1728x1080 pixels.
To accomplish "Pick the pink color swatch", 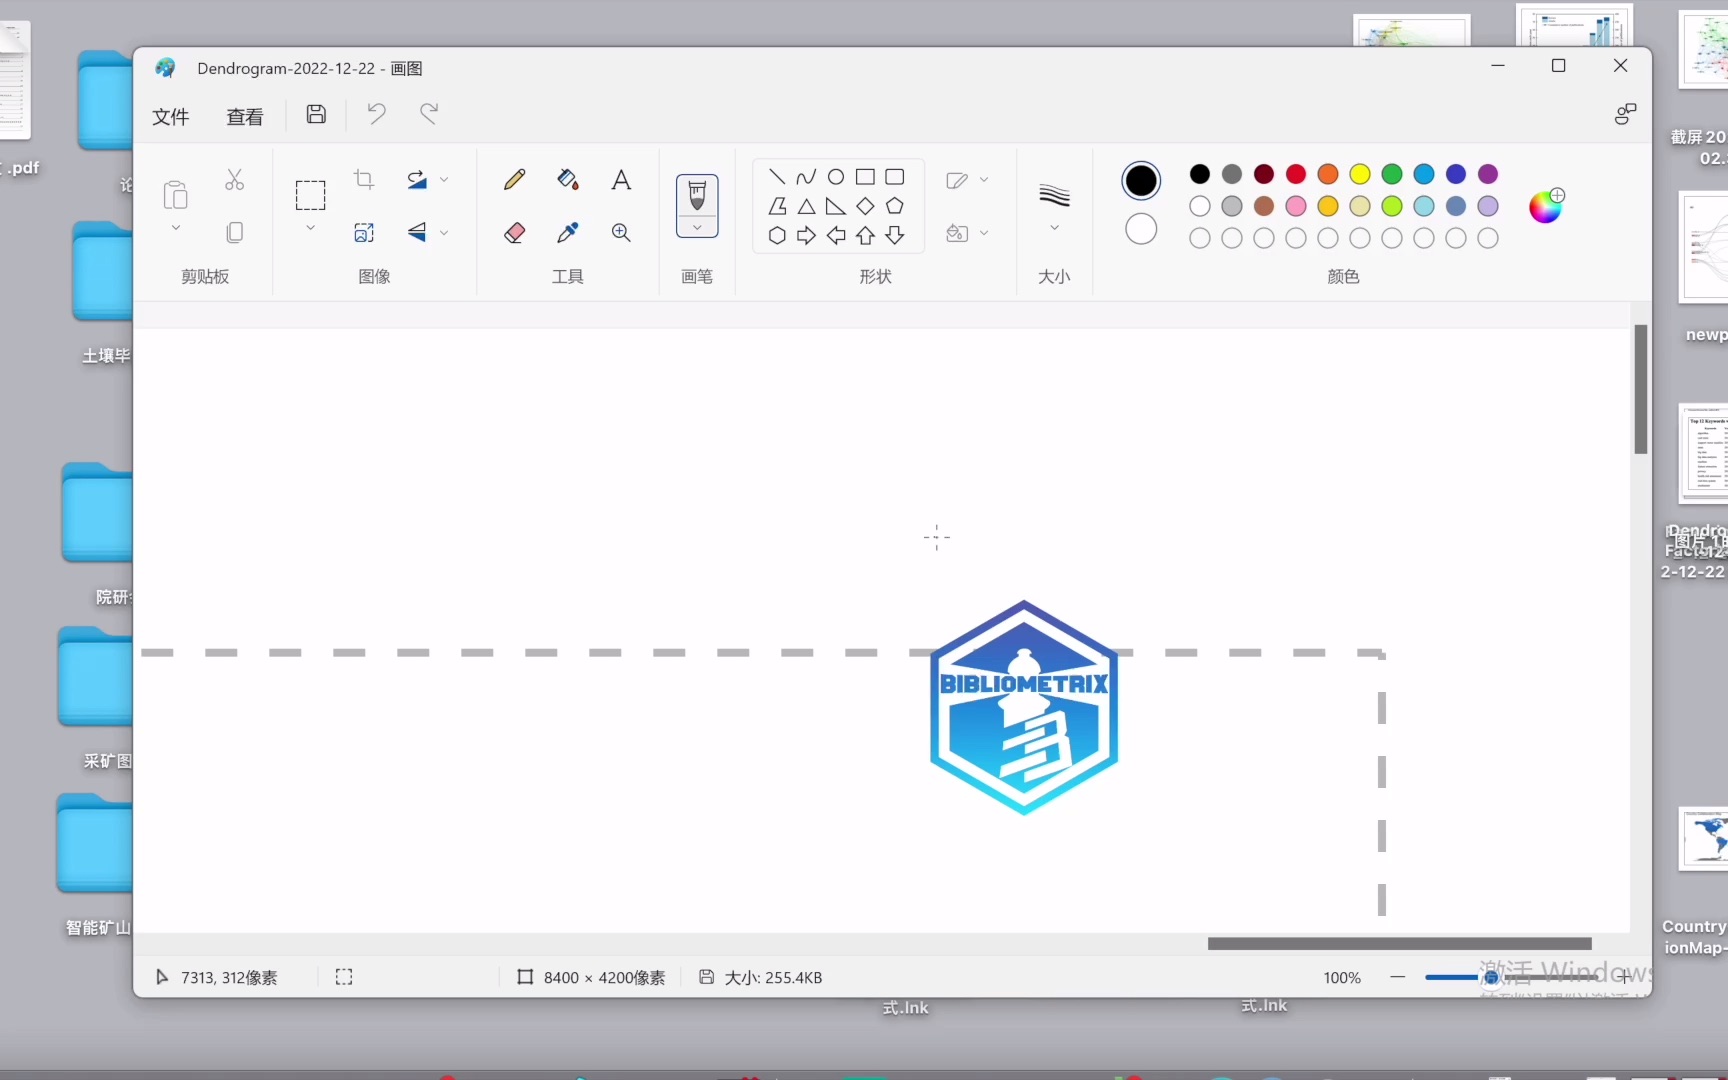I will pos(1296,206).
